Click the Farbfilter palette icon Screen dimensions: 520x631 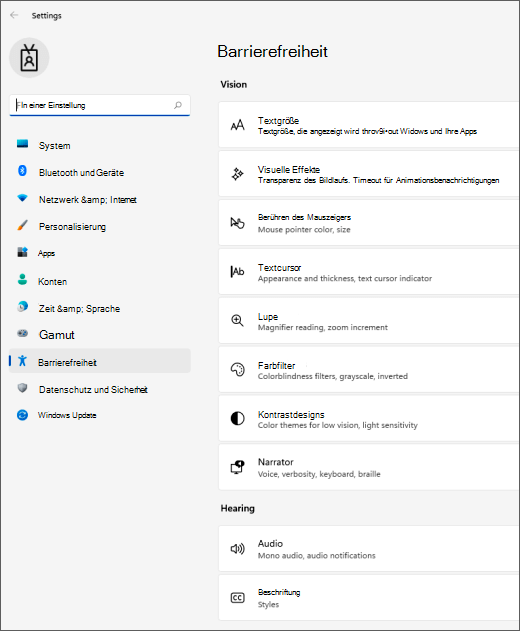(x=237, y=369)
